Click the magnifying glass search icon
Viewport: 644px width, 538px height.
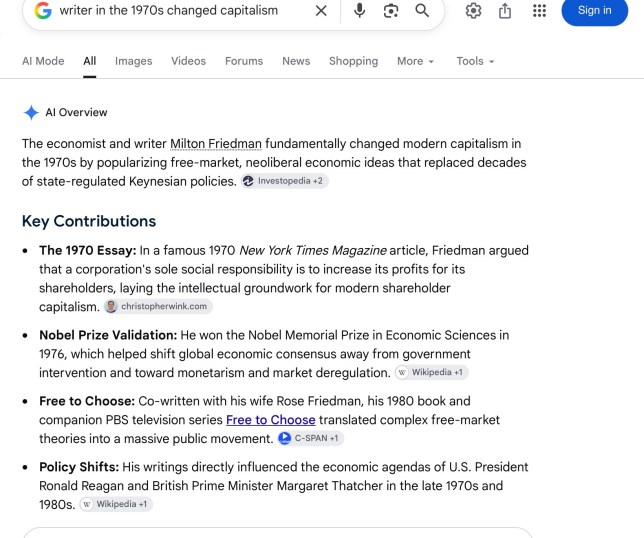[422, 11]
